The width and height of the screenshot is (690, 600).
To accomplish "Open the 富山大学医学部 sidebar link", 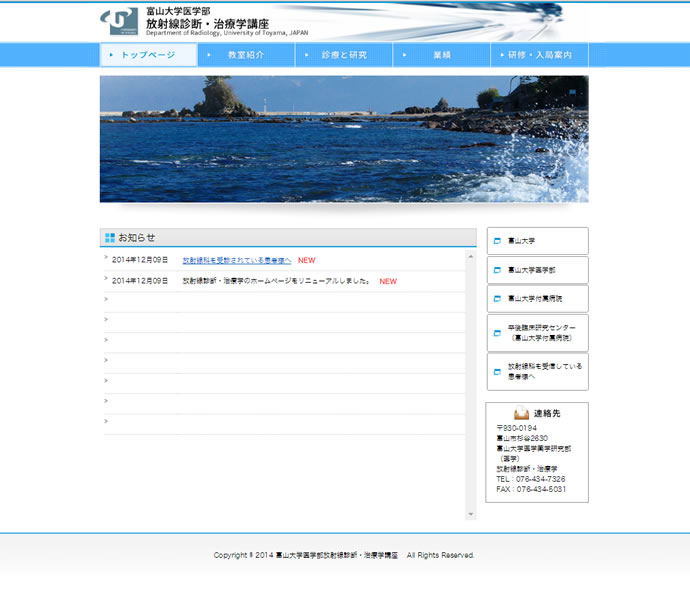I will [538, 270].
